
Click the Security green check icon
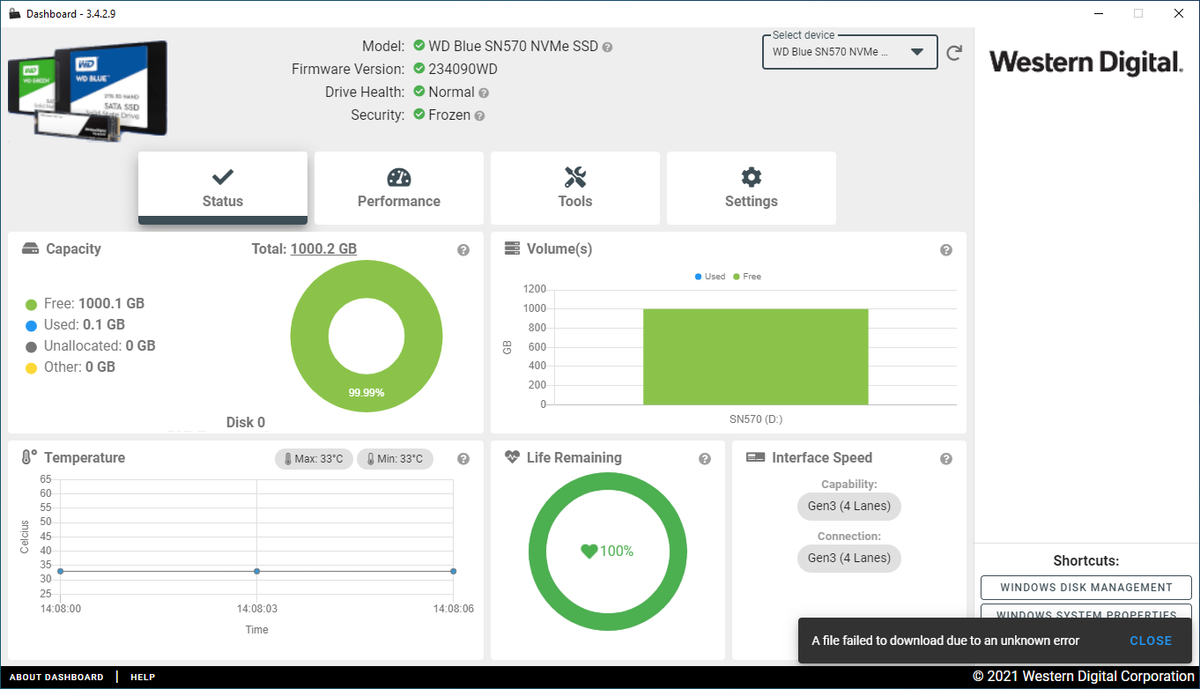click(419, 115)
